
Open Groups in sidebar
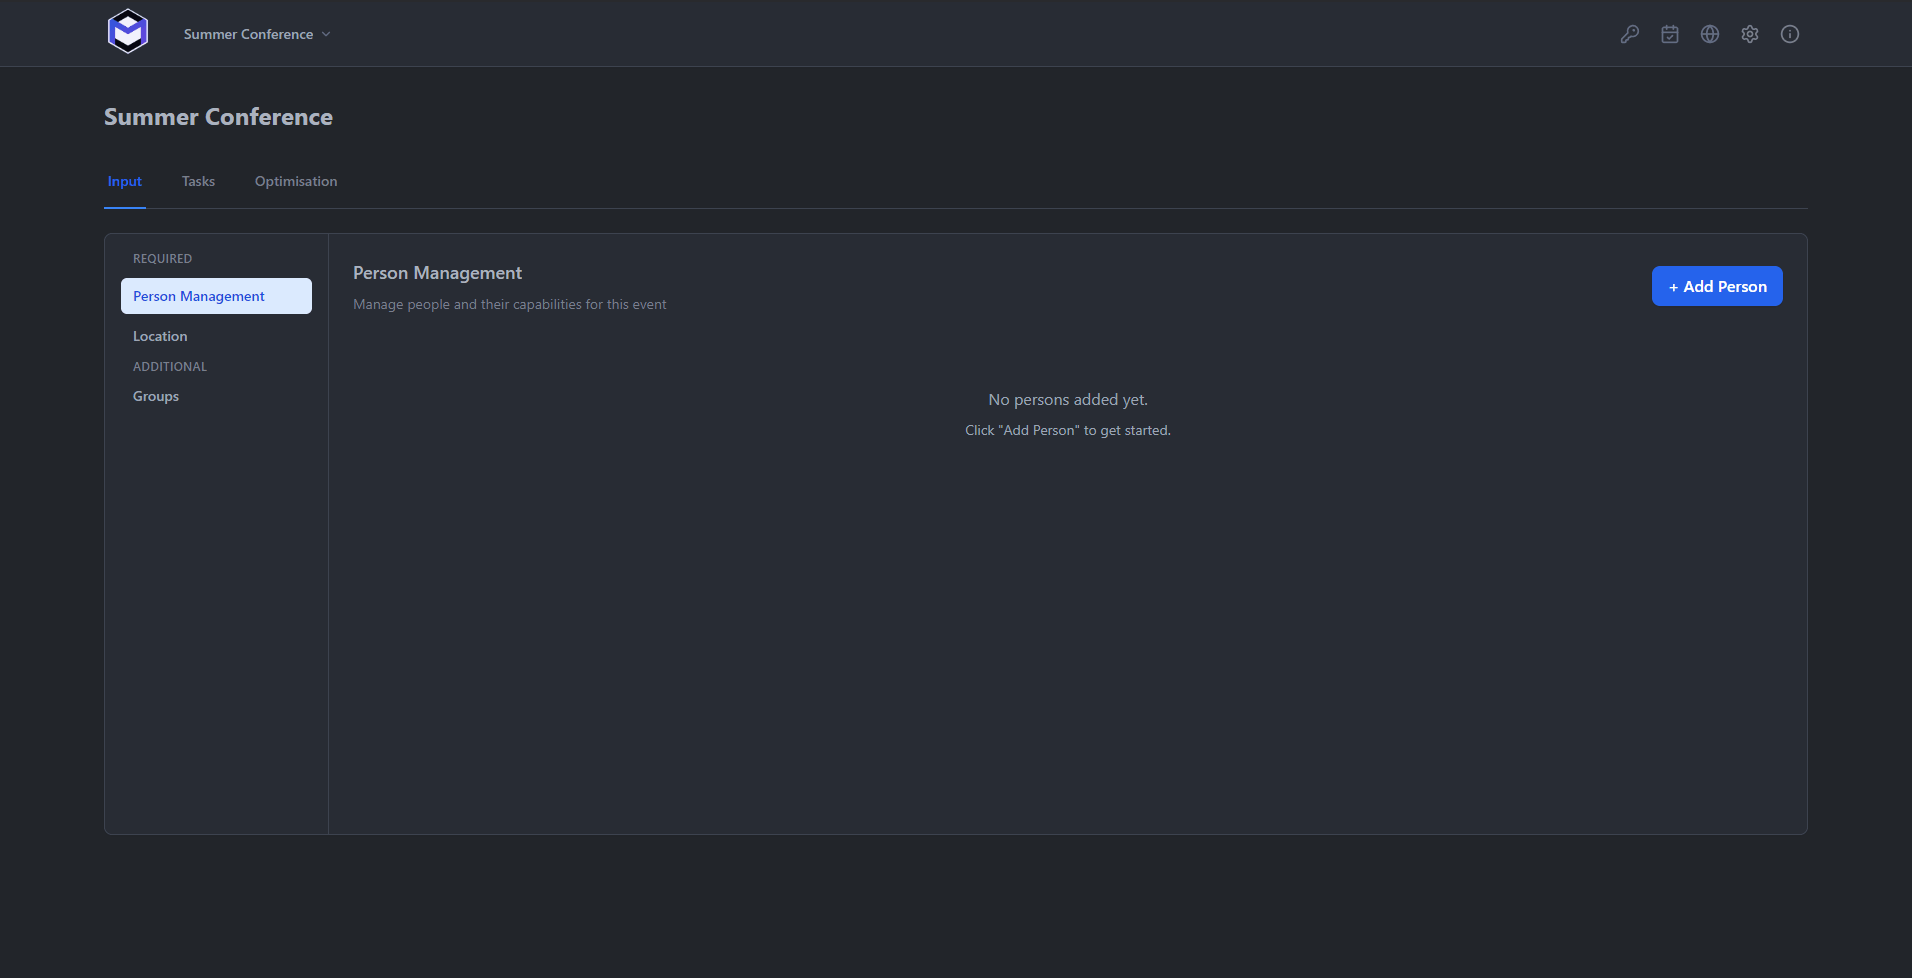click(x=216, y=396)
